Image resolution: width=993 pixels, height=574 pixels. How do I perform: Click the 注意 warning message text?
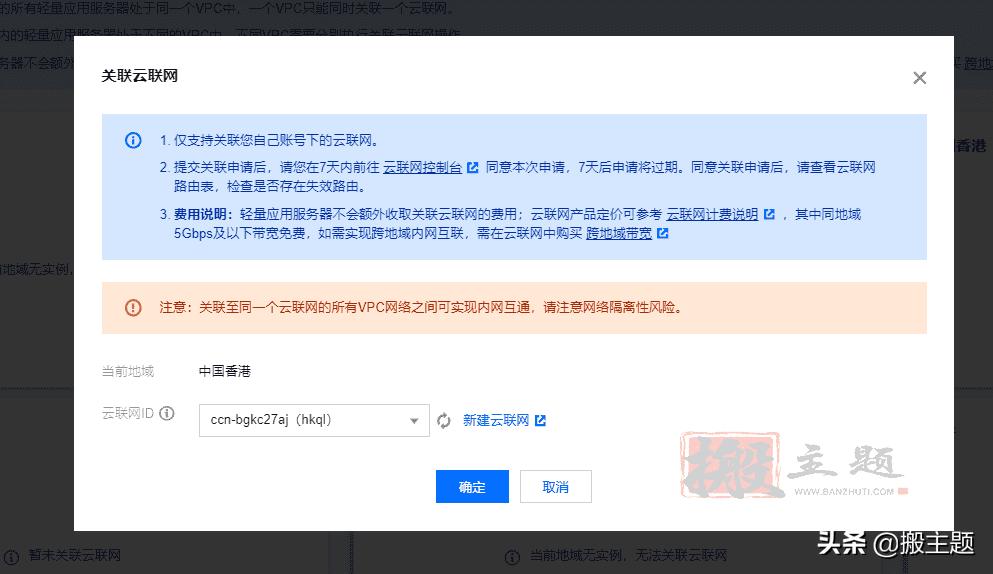click(421, 307)
